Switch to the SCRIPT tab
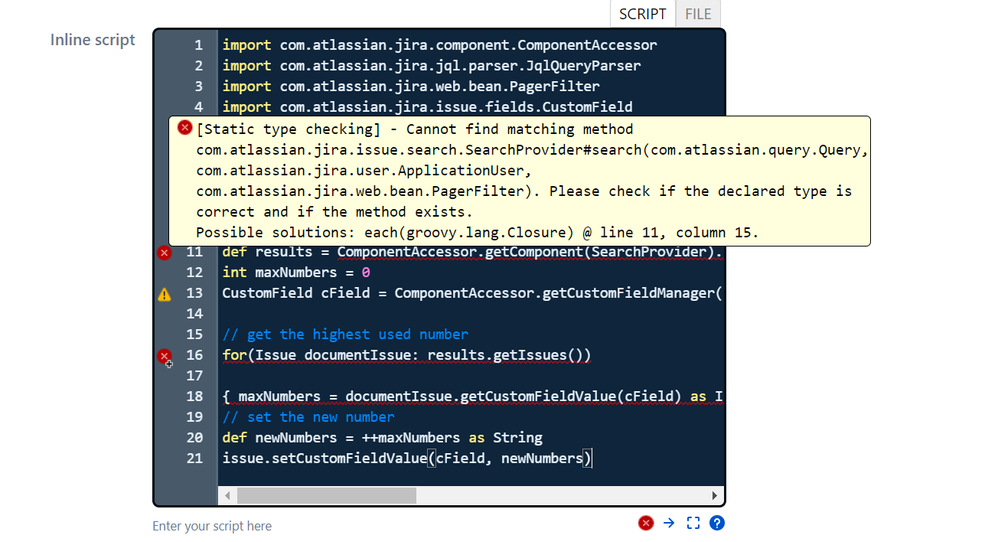 tap(642, 14)
